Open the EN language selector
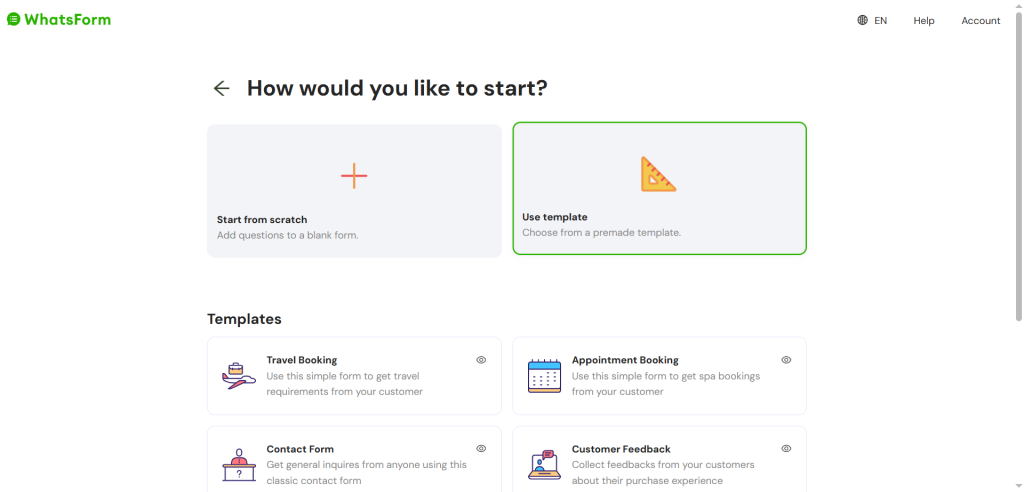The width and height of the screenshot is (1024, 492). click(x=872, y=20)
